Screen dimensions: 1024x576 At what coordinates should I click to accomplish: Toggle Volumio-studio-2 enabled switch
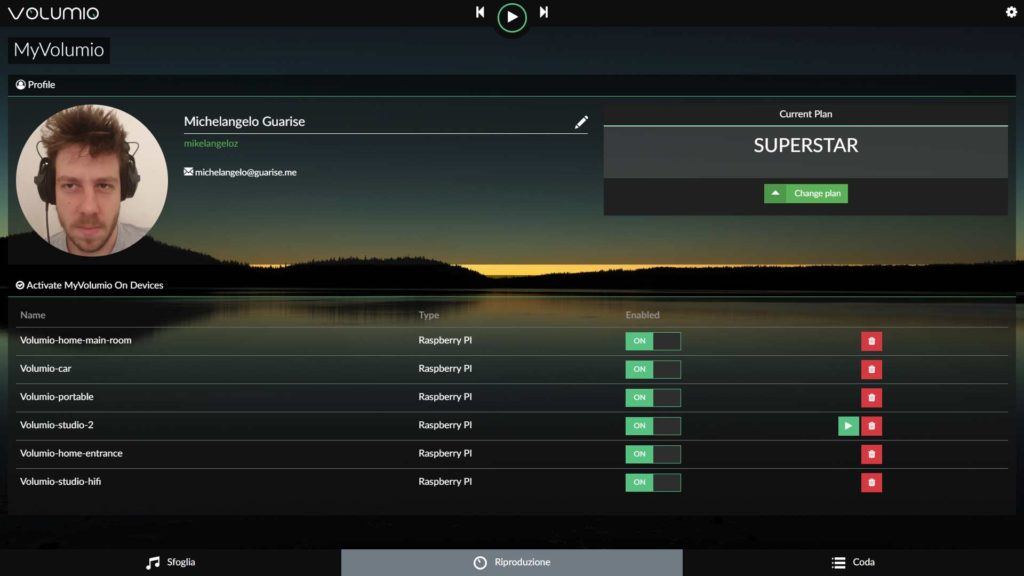[x=652, y=426]
